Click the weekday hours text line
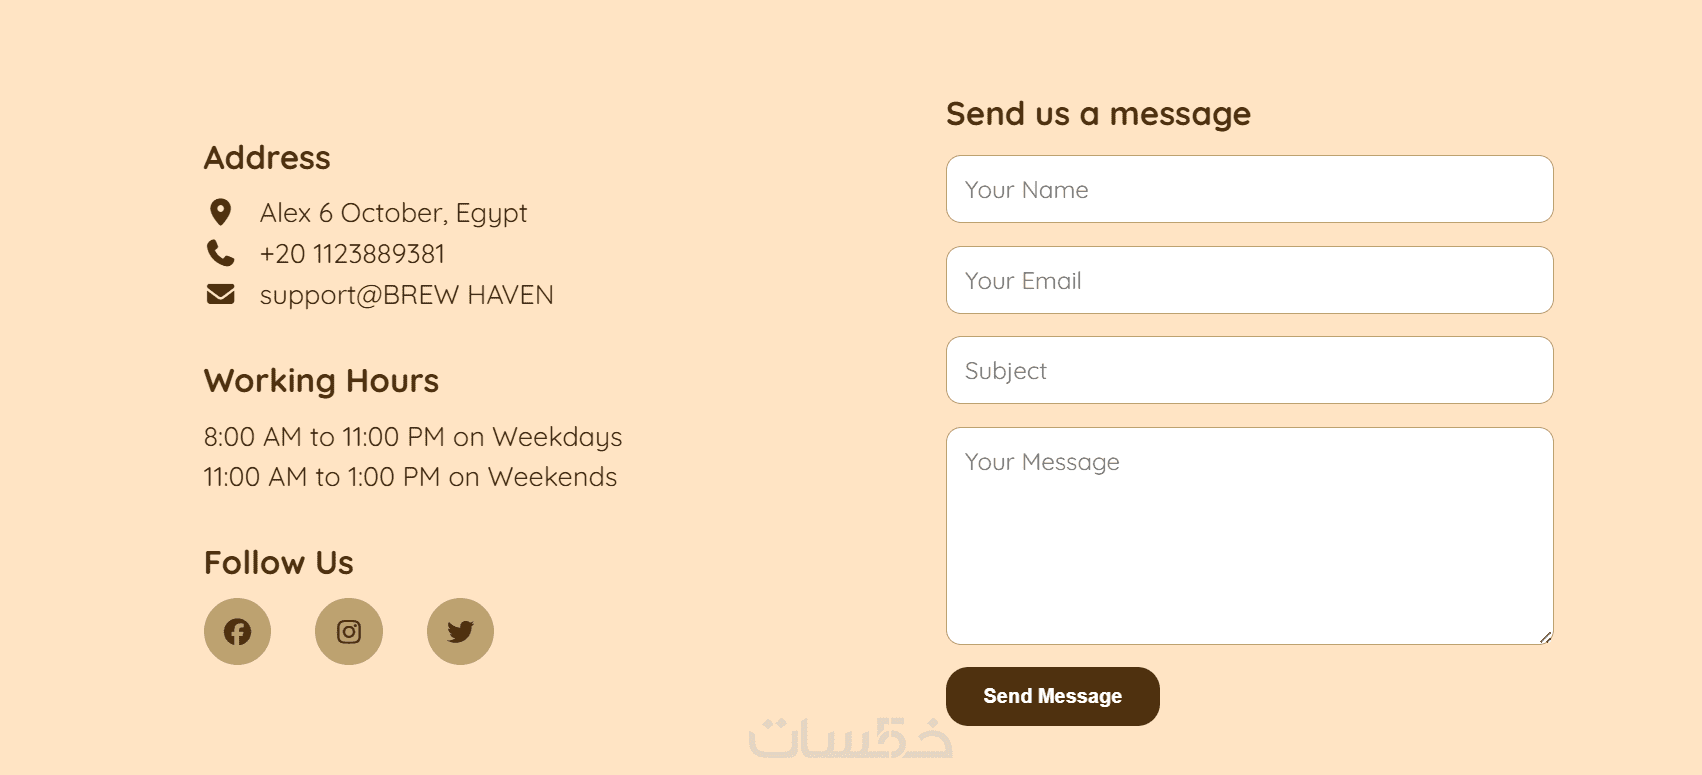The width and height of the screenshot is (1702, 775). point(412,437)
